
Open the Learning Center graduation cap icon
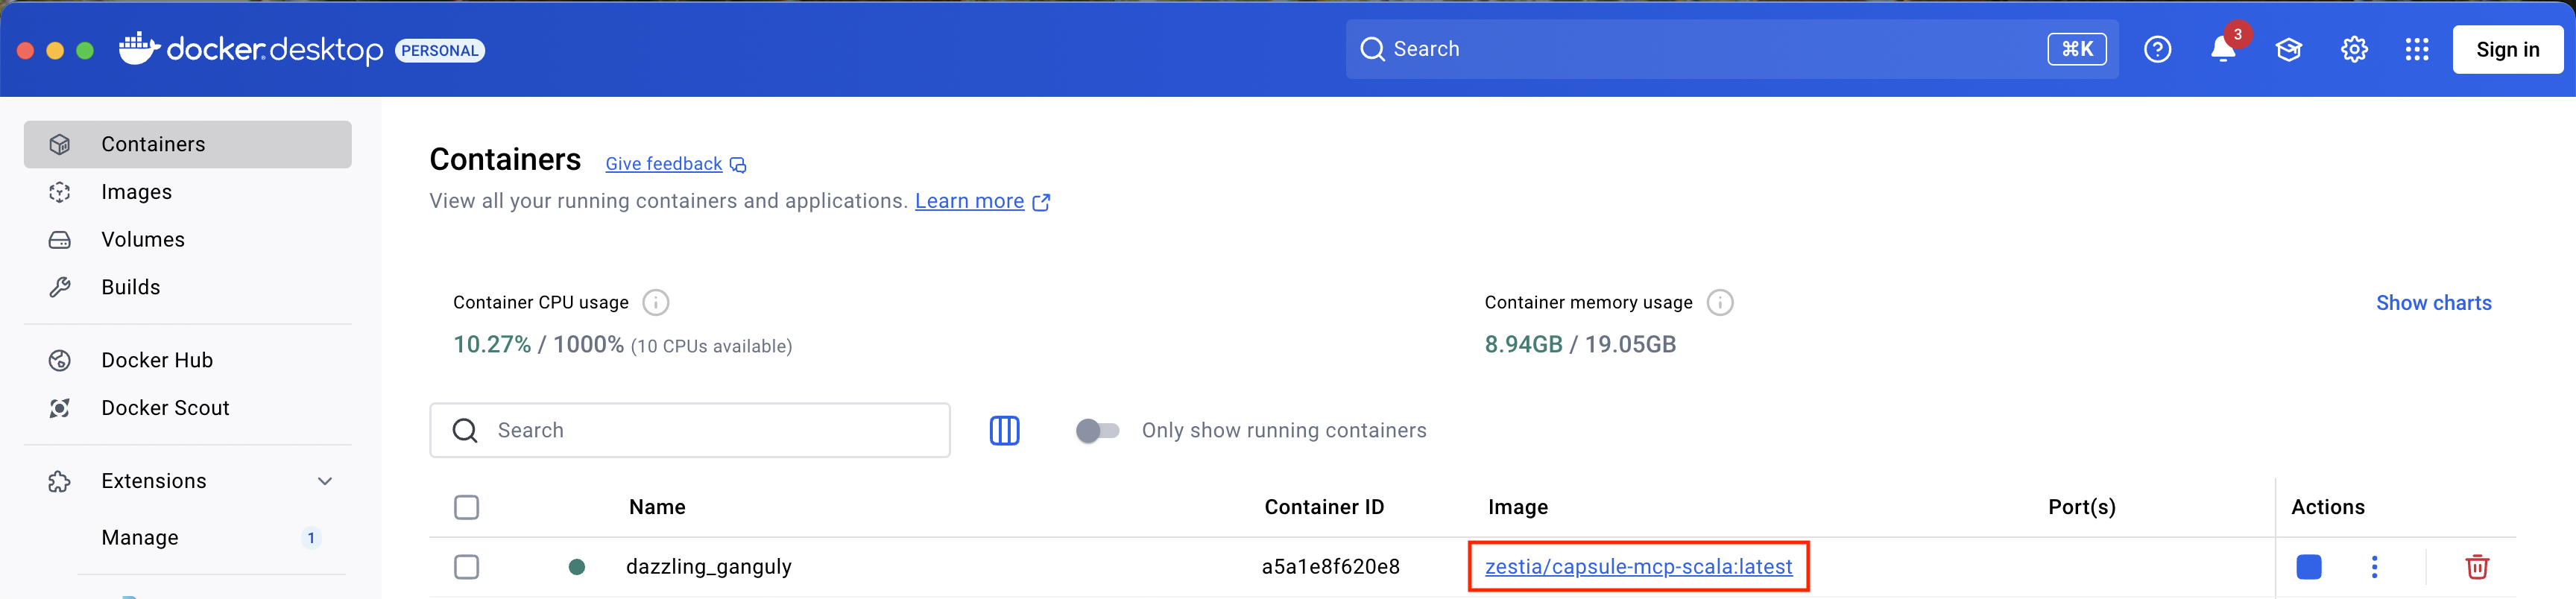pos(2288,50)
